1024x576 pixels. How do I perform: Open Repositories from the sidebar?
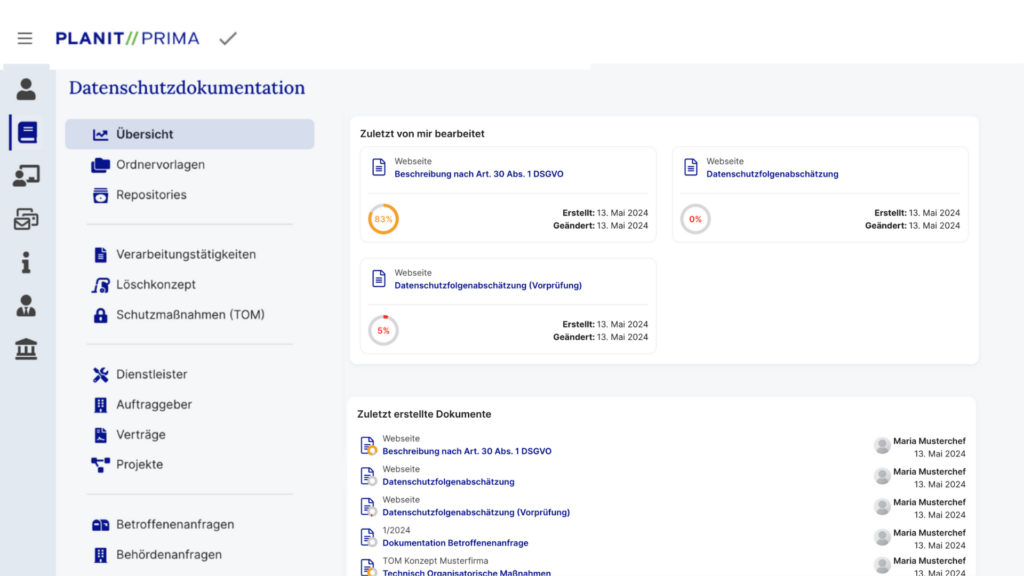tap(151, 194)
